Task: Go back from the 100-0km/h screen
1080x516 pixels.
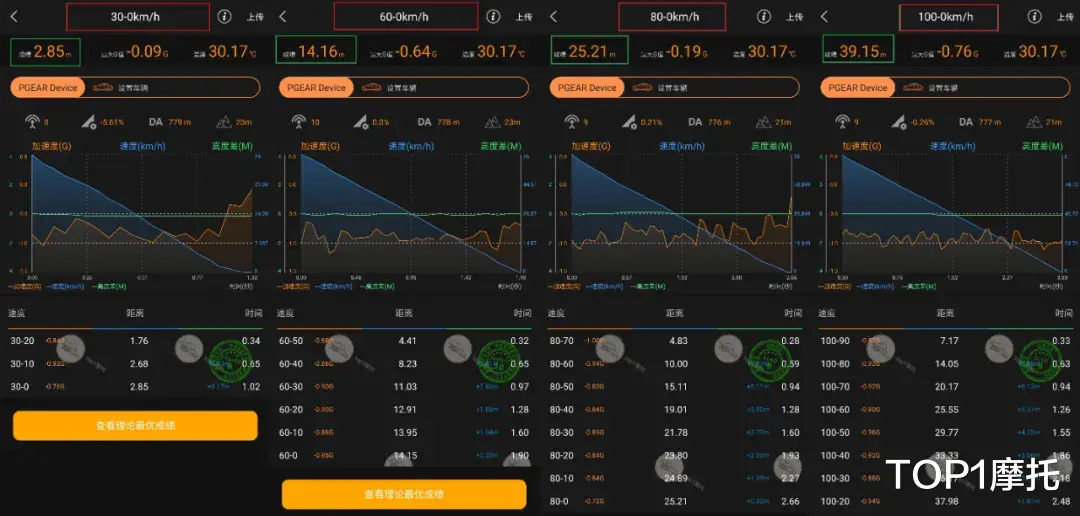Action: [824, 17]
